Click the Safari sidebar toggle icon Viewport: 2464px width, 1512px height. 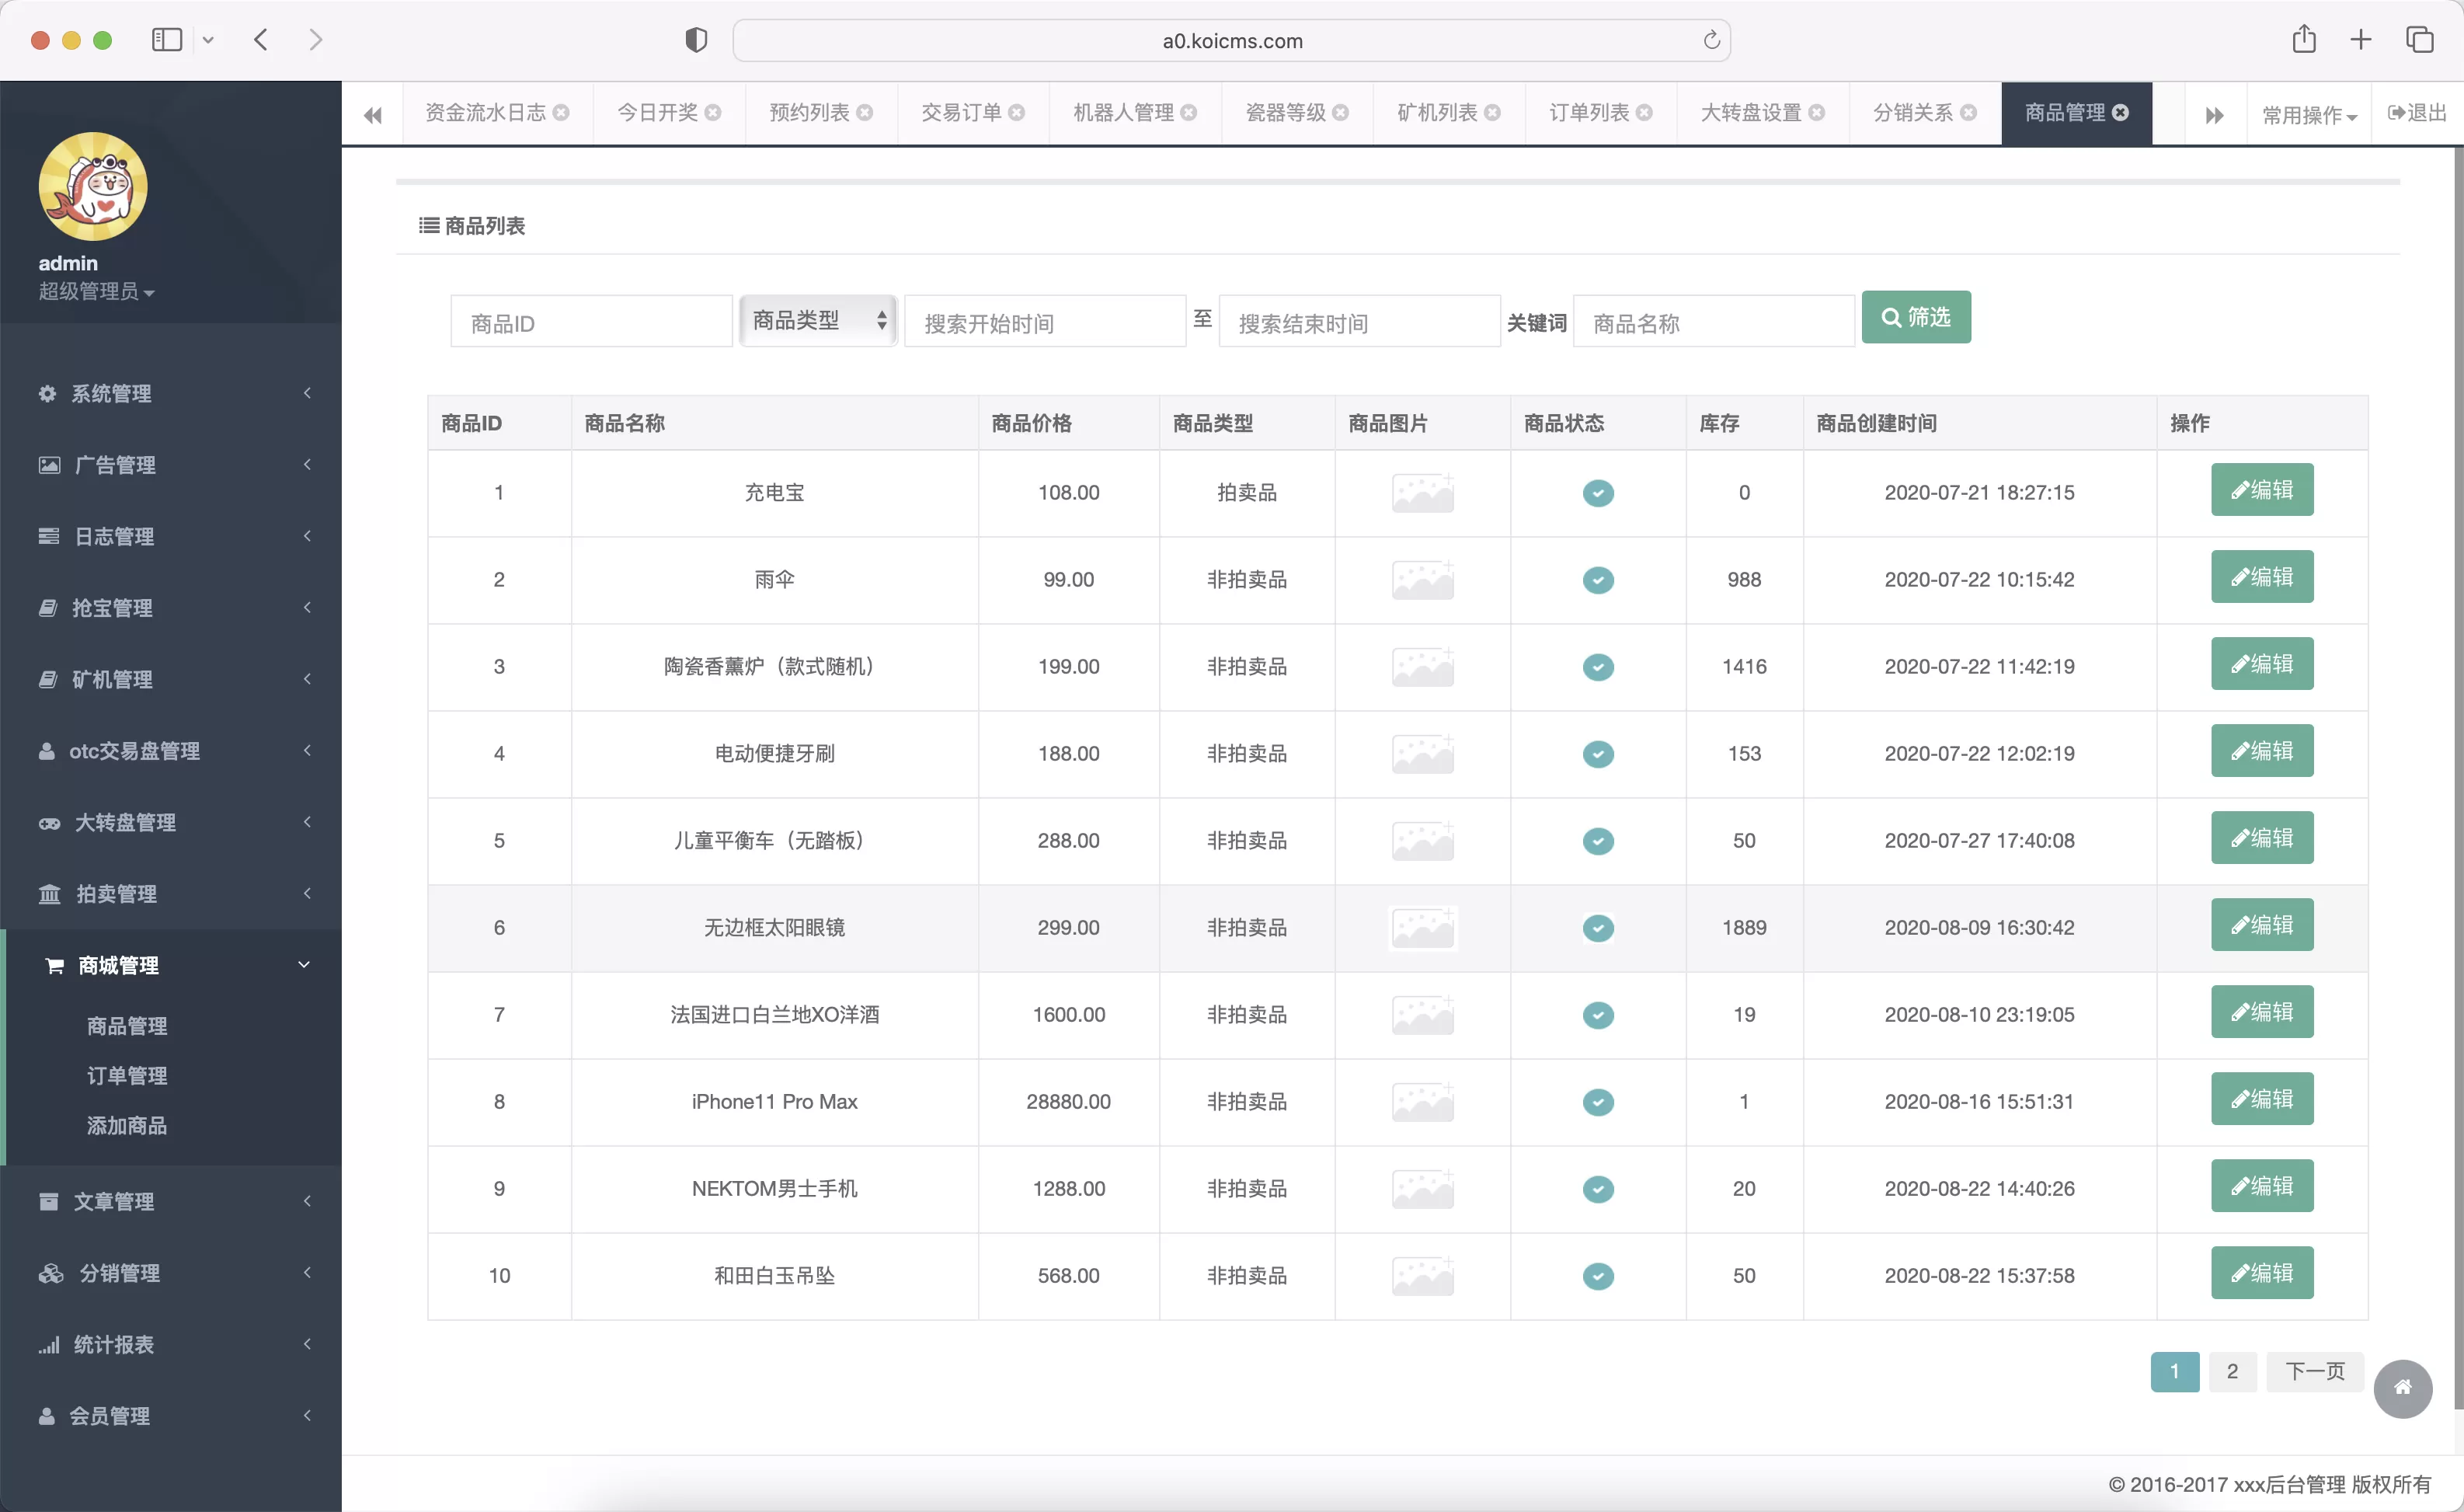[x=167, y=40]
